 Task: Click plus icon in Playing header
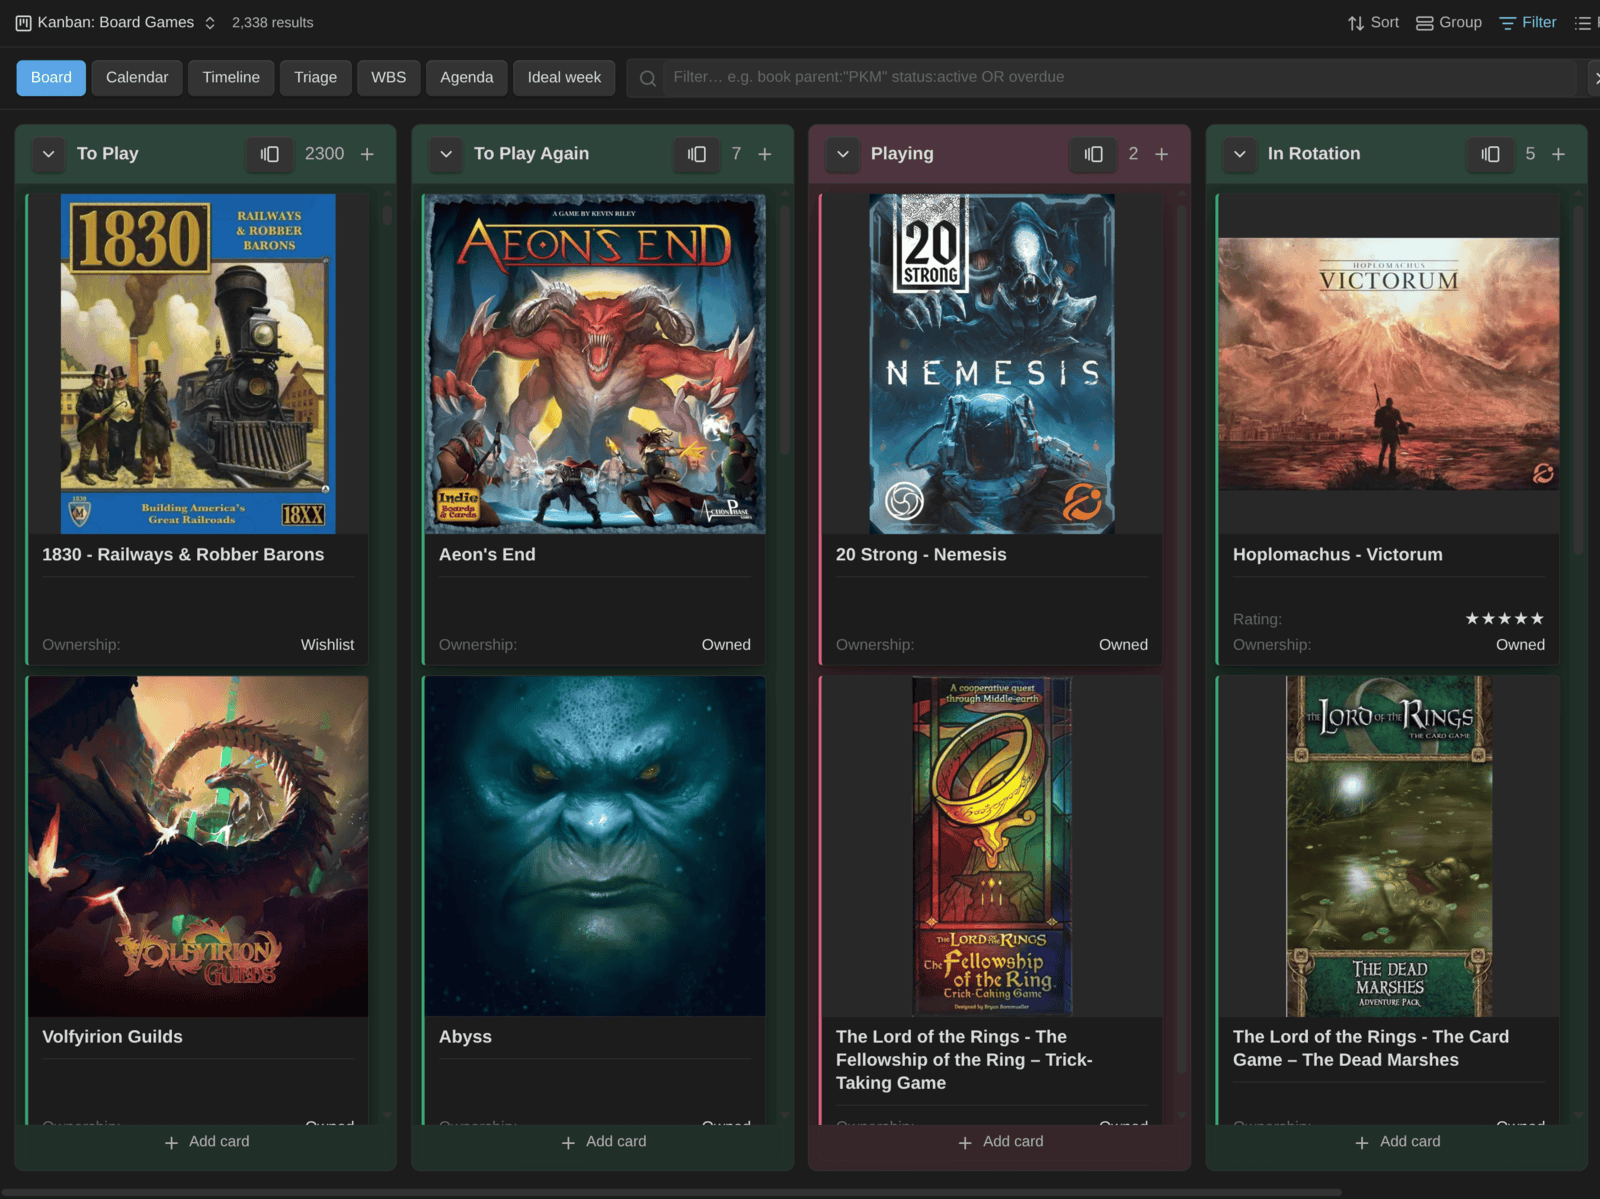1162,154
